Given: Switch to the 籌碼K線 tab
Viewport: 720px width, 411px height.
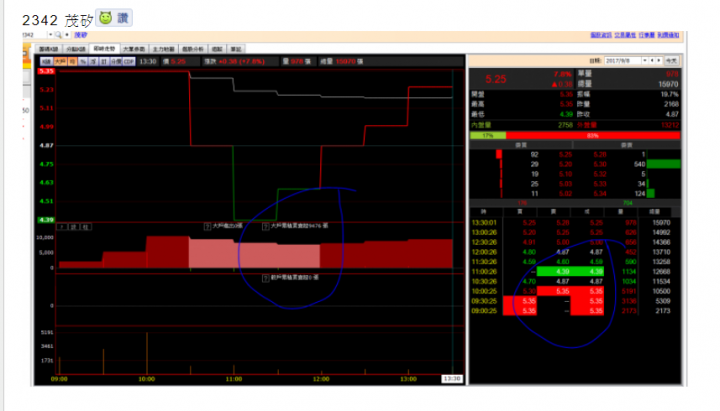Looking at the screenshot, I should pos(49,49).
